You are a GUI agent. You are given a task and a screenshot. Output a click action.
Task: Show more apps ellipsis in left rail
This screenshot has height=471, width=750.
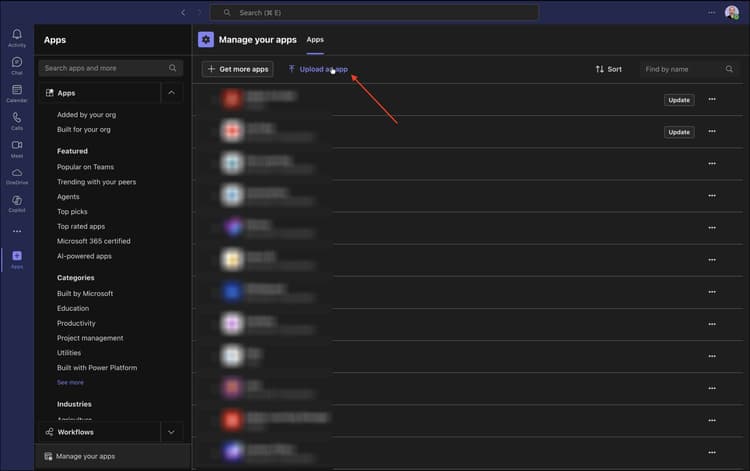point(17,231)
